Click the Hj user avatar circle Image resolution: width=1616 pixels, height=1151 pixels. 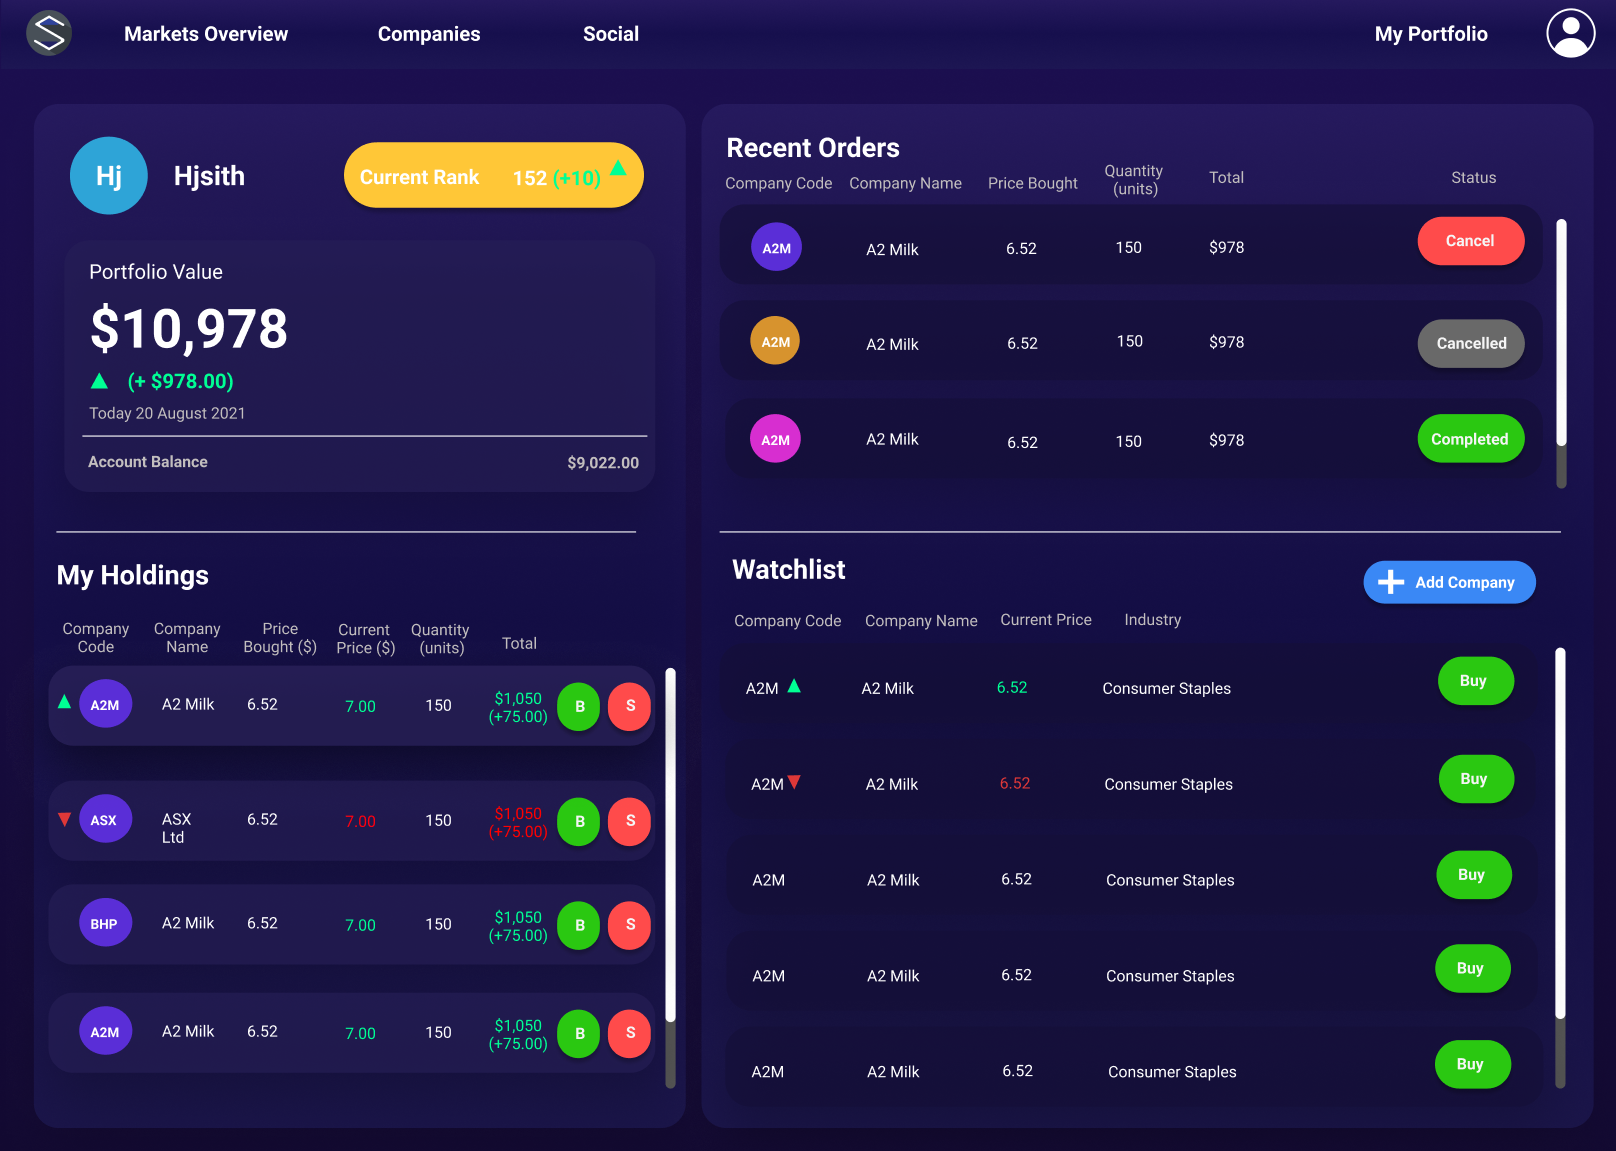[x=109, y=176]
